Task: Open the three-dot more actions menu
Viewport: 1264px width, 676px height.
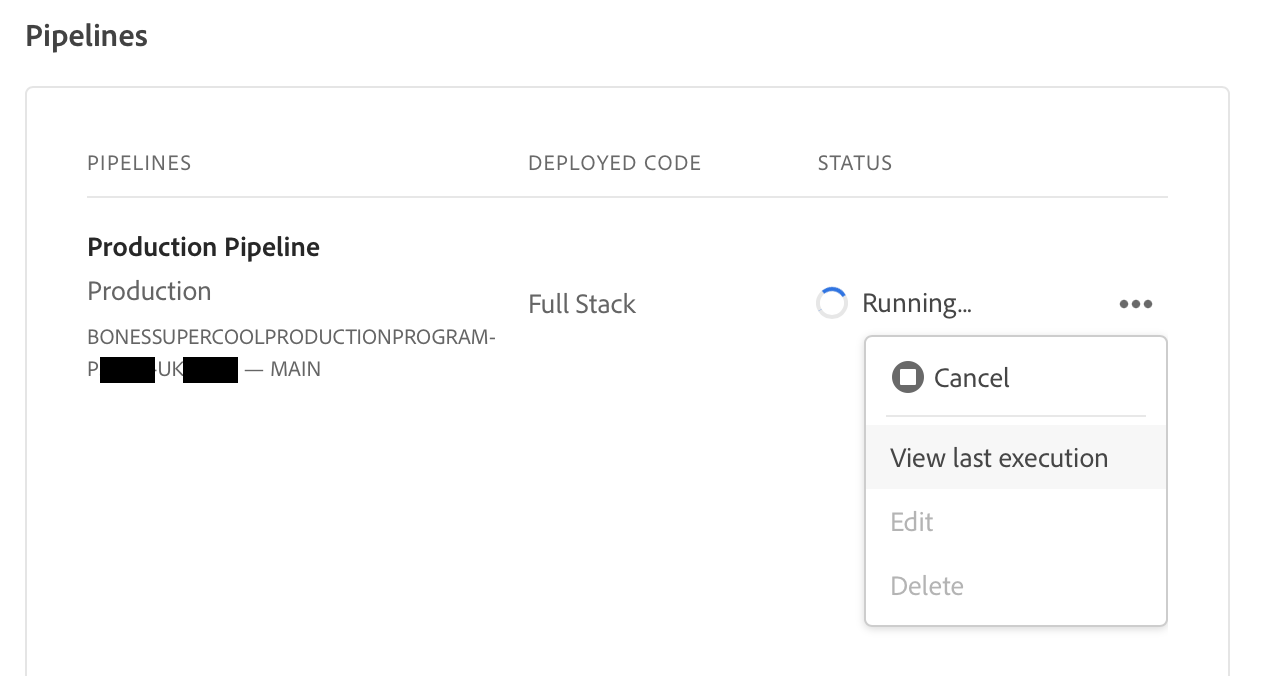Action: [x=1135, y=304]
